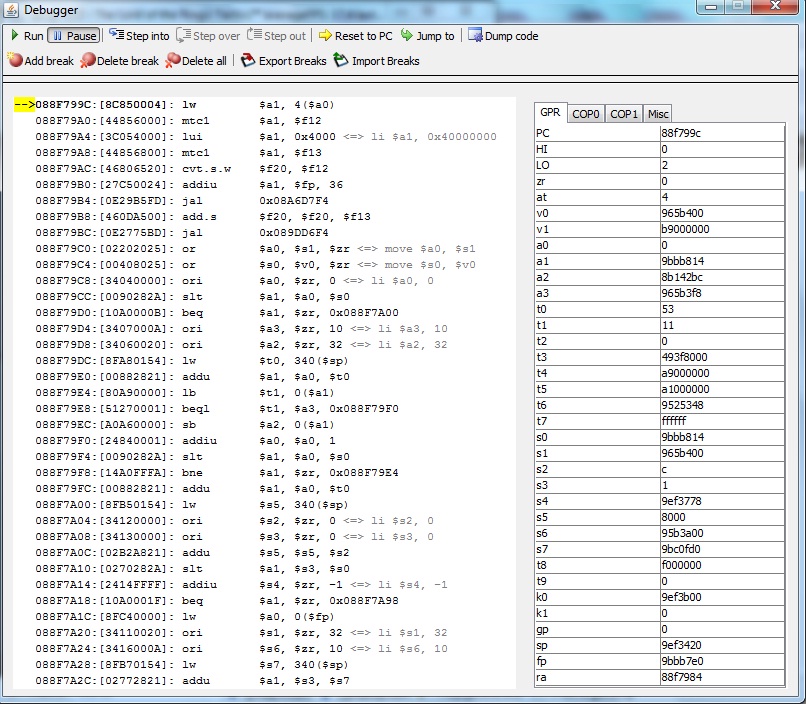This screenshot has height=704, width=806.
Task: Click the Run button in debugger toolbar
Action: point(26,36)
